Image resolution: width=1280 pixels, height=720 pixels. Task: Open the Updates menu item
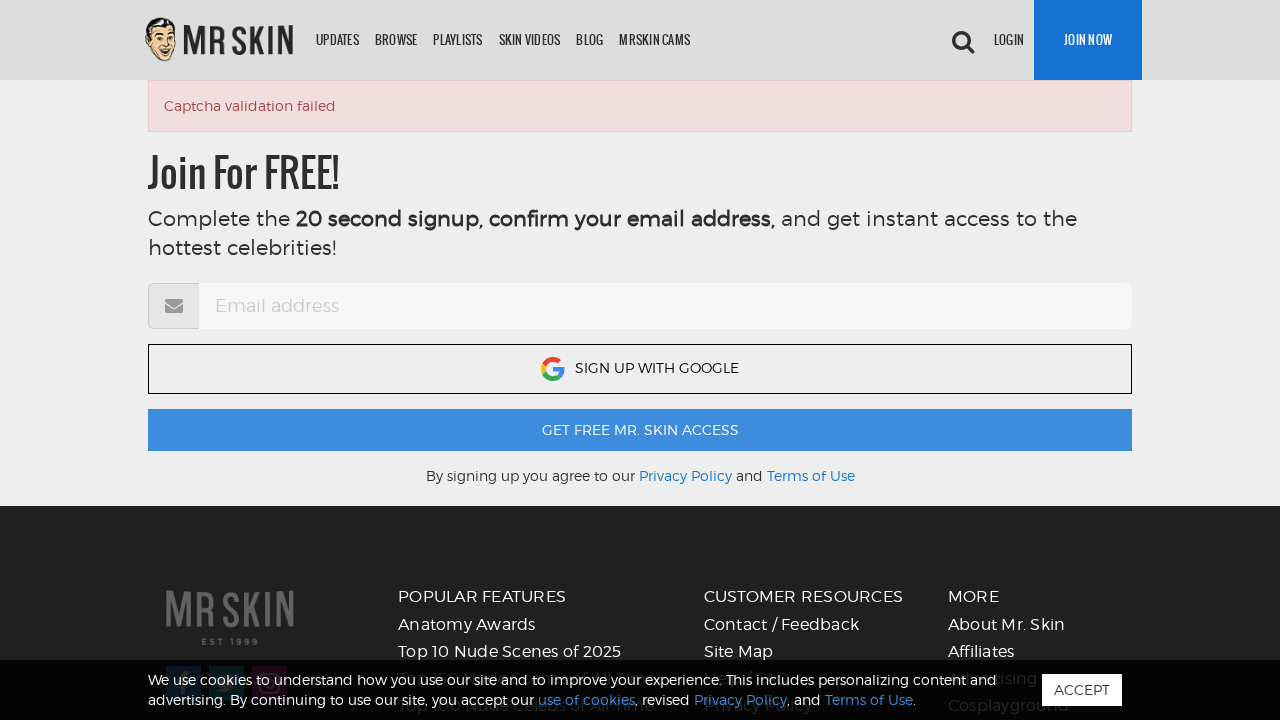tap(337, 40)
